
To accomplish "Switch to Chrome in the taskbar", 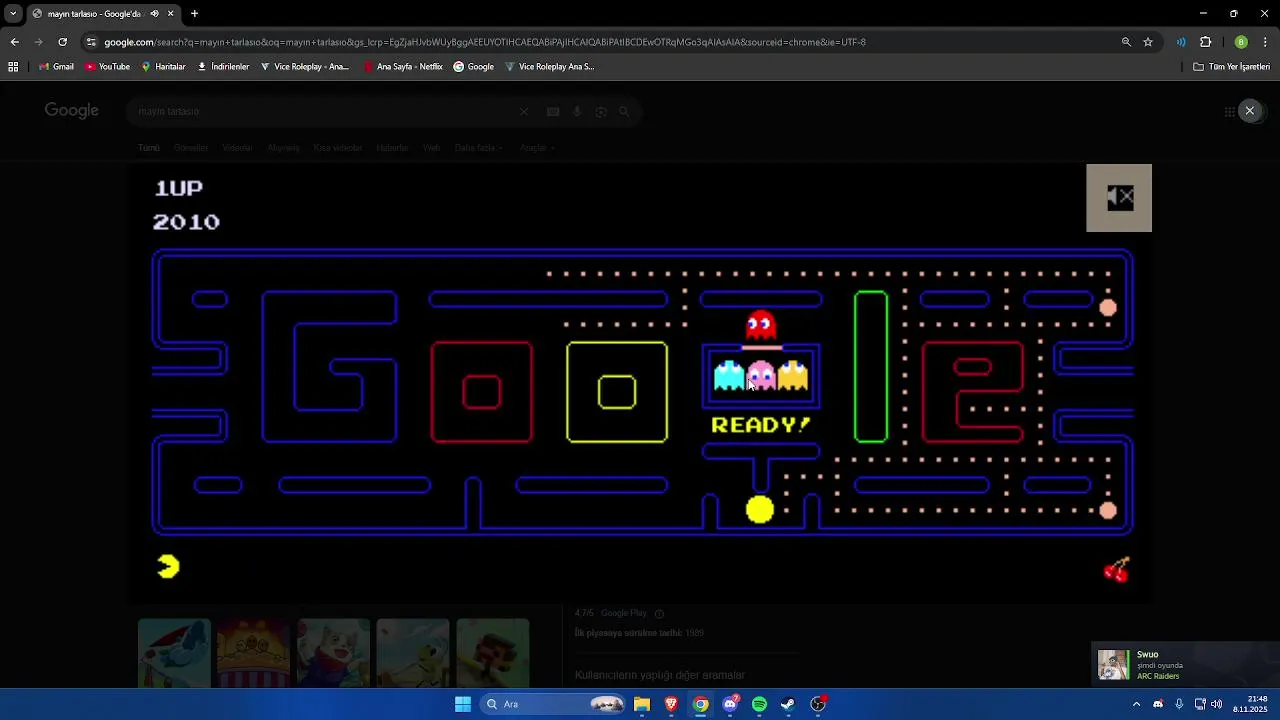I will coord(701,704).
